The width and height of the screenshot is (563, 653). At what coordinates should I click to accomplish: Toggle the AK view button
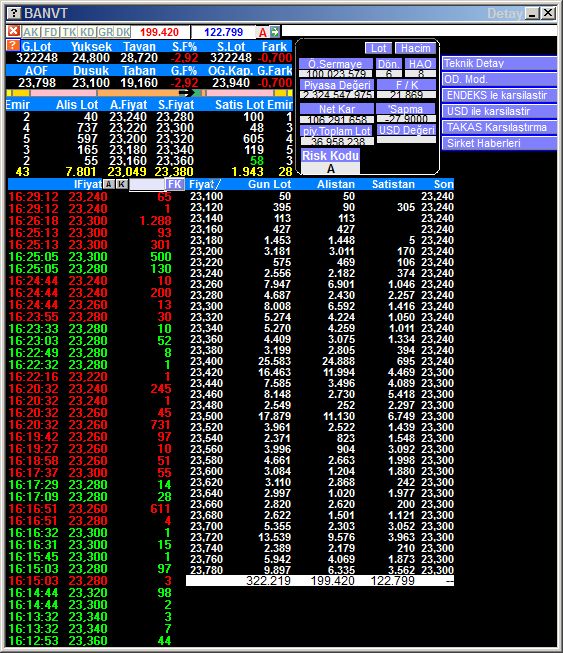(31, 32)
